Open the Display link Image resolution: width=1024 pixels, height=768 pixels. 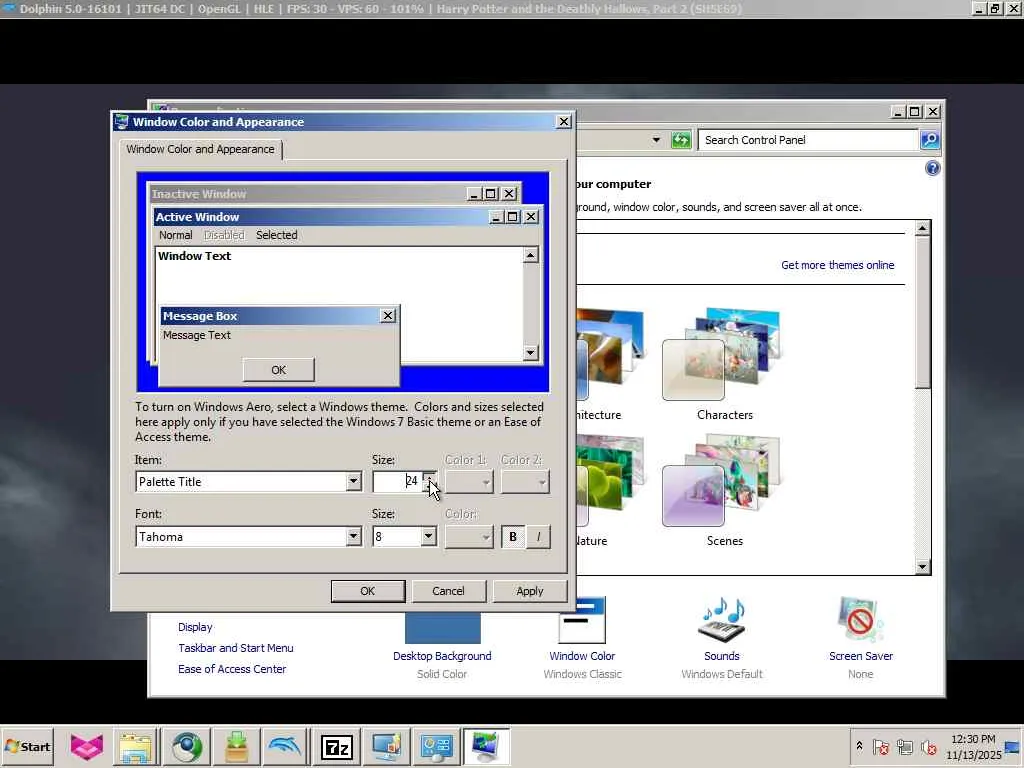pyautogui.click(x=195, y=627)
